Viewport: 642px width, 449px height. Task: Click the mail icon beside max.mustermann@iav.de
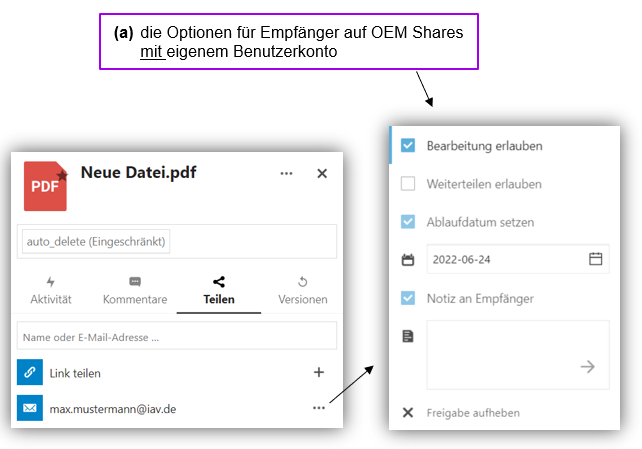(x=30, y=408)
